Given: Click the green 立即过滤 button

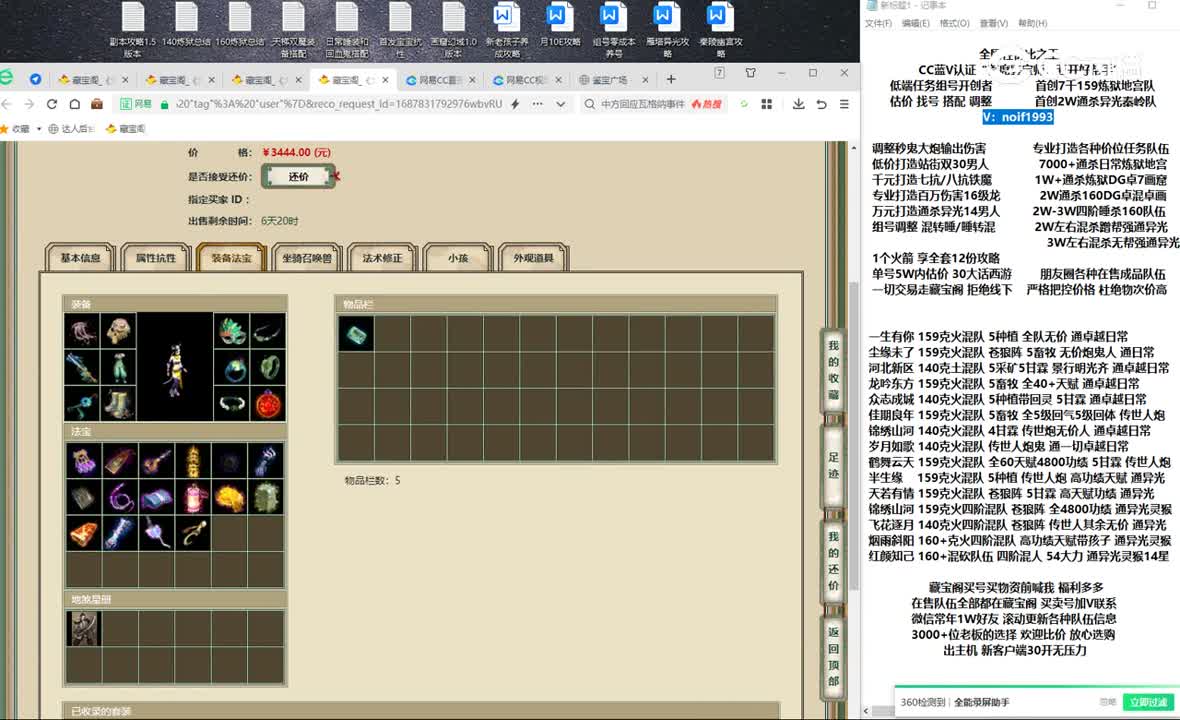Looking at the screenshot, I should coord(1148,702).
